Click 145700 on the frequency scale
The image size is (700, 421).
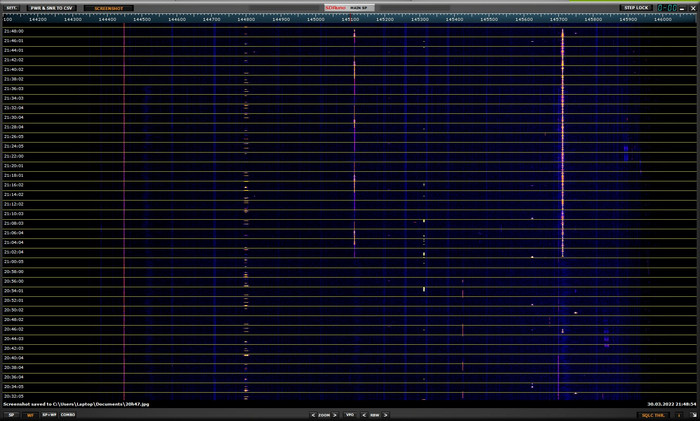coord(558,19)
